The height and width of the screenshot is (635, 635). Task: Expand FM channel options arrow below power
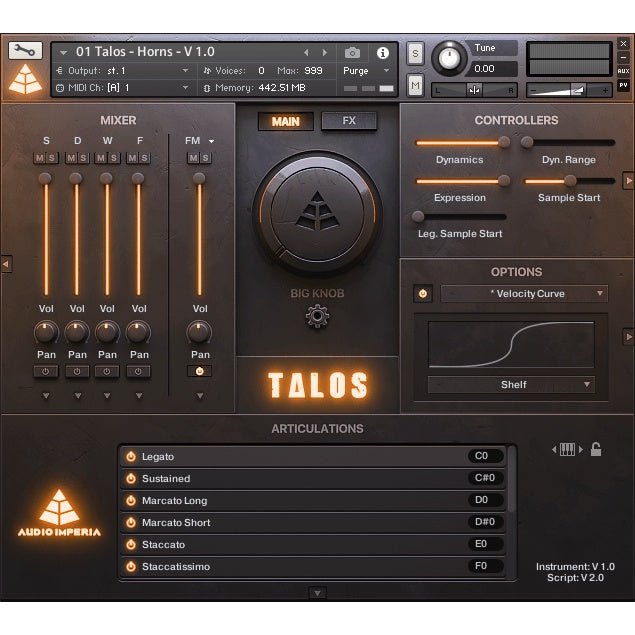pyautogui.click(x=200, y=396)
